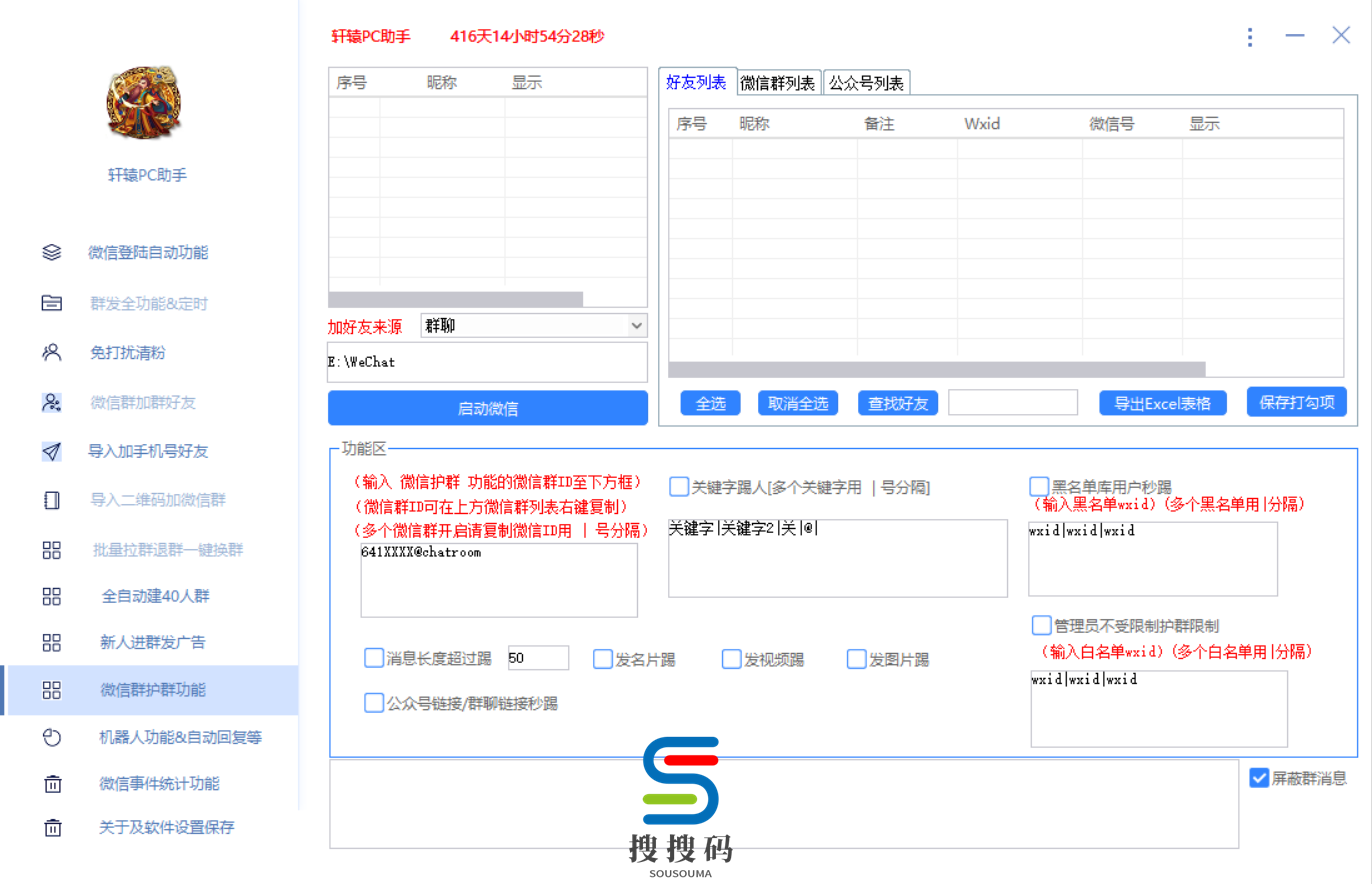Click the 备注 column header

pyautogui.click(x=879, y=124)
